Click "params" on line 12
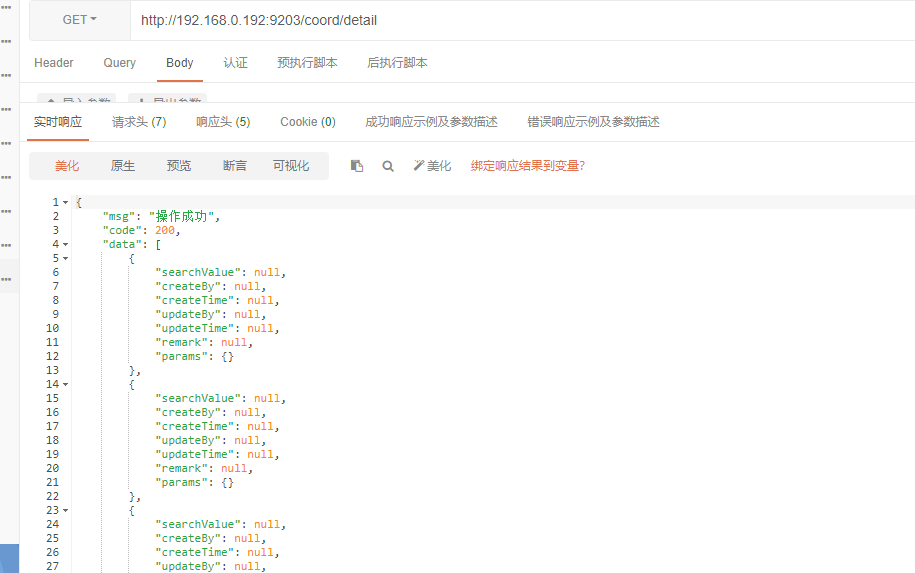The height and width of the screenshot is (573, 915). coord(181,357)
